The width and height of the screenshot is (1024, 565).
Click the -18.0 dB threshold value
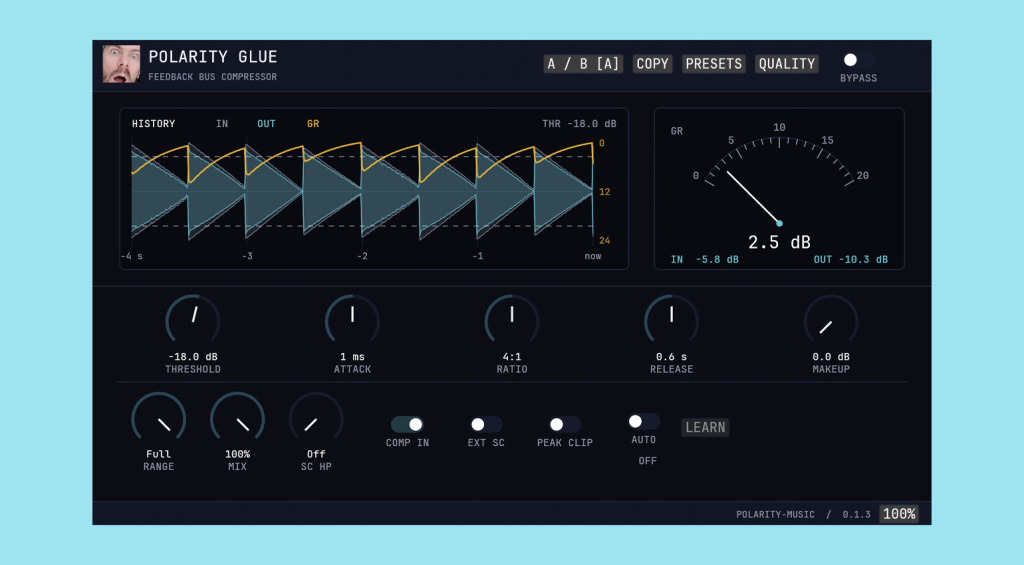[193, 357]
